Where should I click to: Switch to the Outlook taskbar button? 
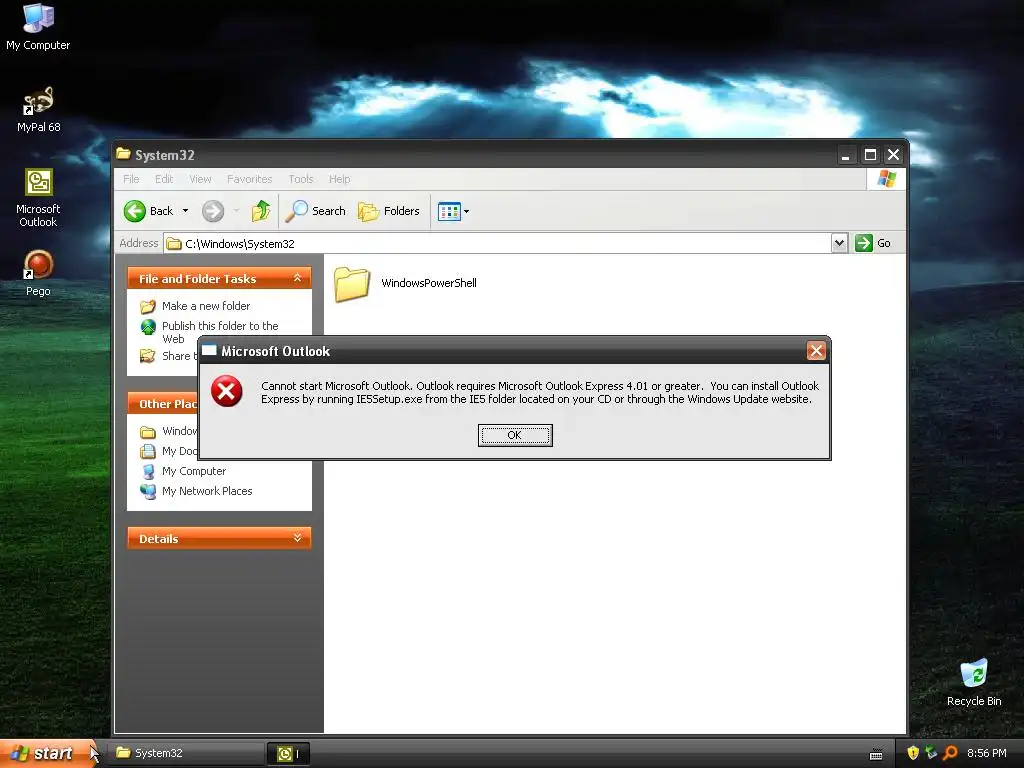[288, 754]
